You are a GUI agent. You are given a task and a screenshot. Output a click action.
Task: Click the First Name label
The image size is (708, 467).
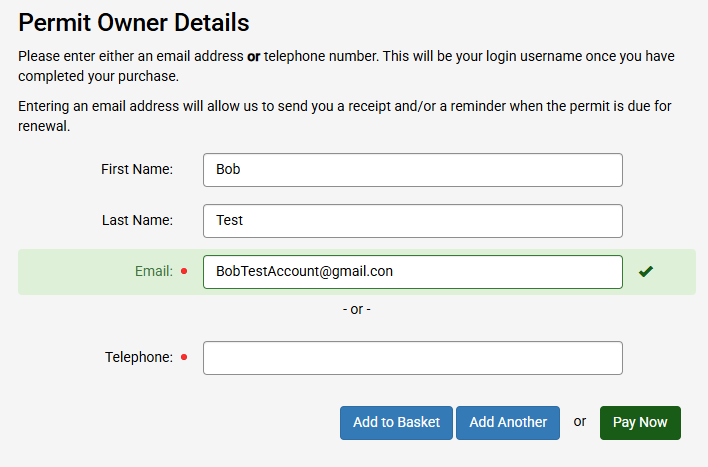point(137,170)
